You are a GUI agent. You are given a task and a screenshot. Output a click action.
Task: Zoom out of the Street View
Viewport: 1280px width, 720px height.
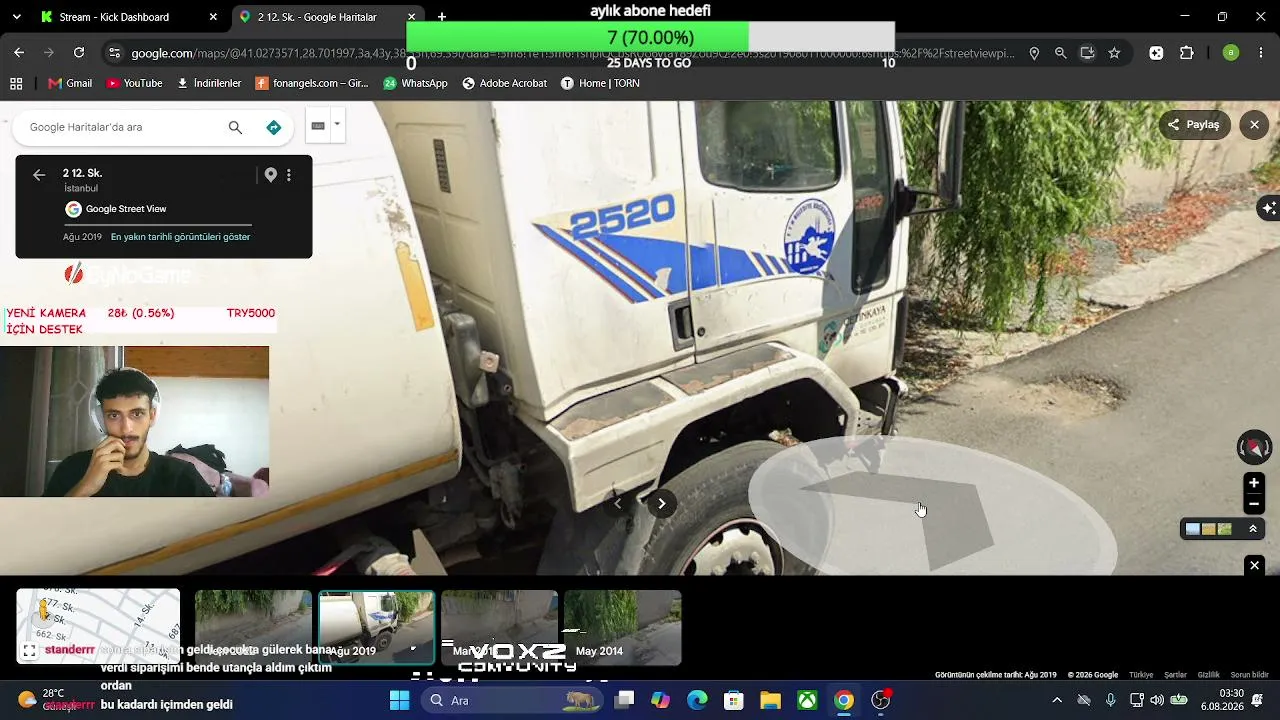1254,504
